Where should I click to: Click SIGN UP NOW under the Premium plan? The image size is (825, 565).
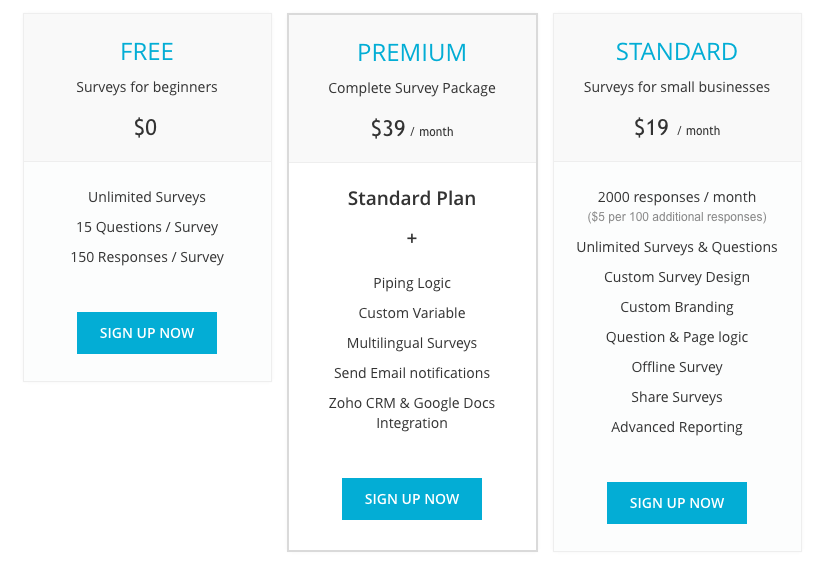coord(412,499)
